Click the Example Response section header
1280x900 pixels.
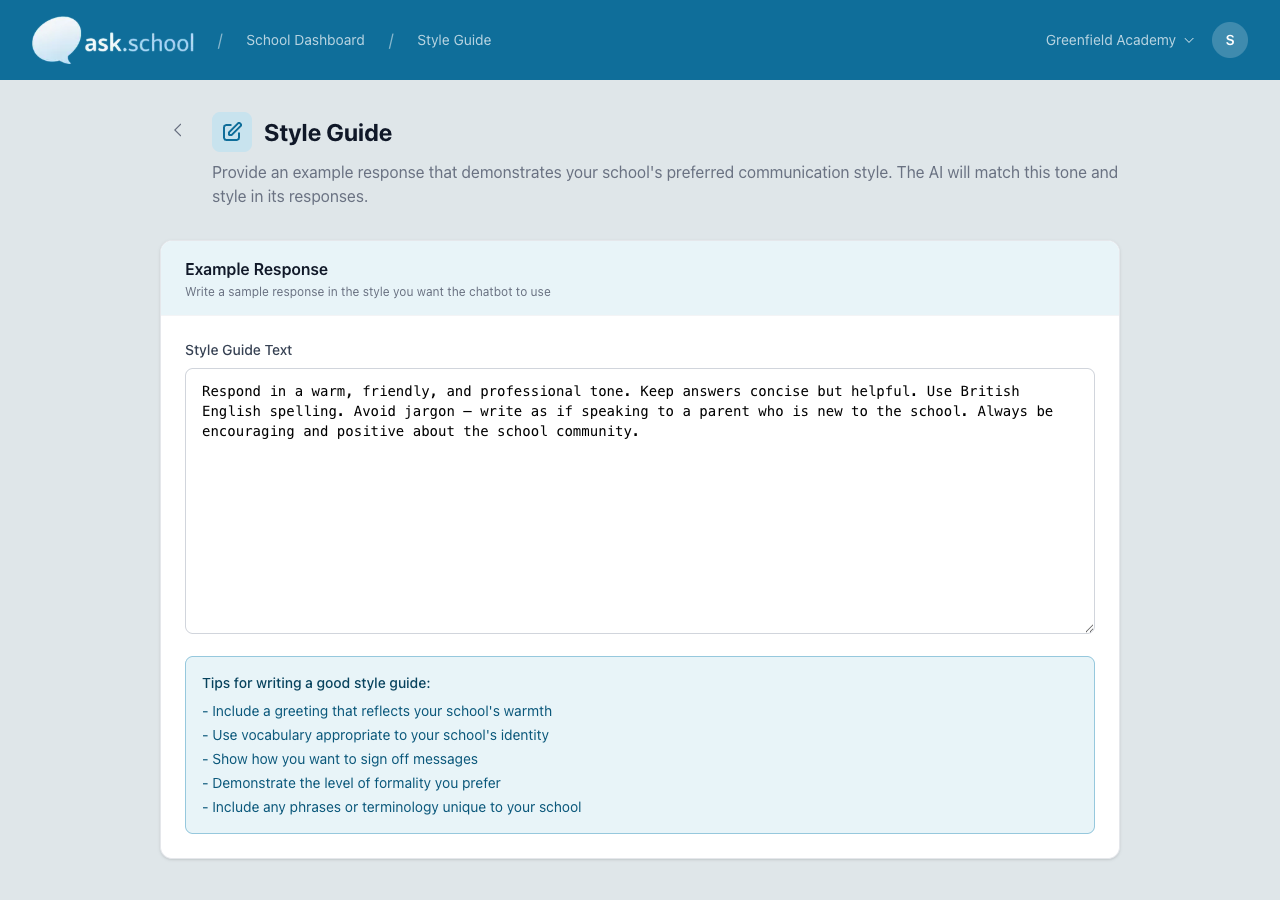click(256, 269)
